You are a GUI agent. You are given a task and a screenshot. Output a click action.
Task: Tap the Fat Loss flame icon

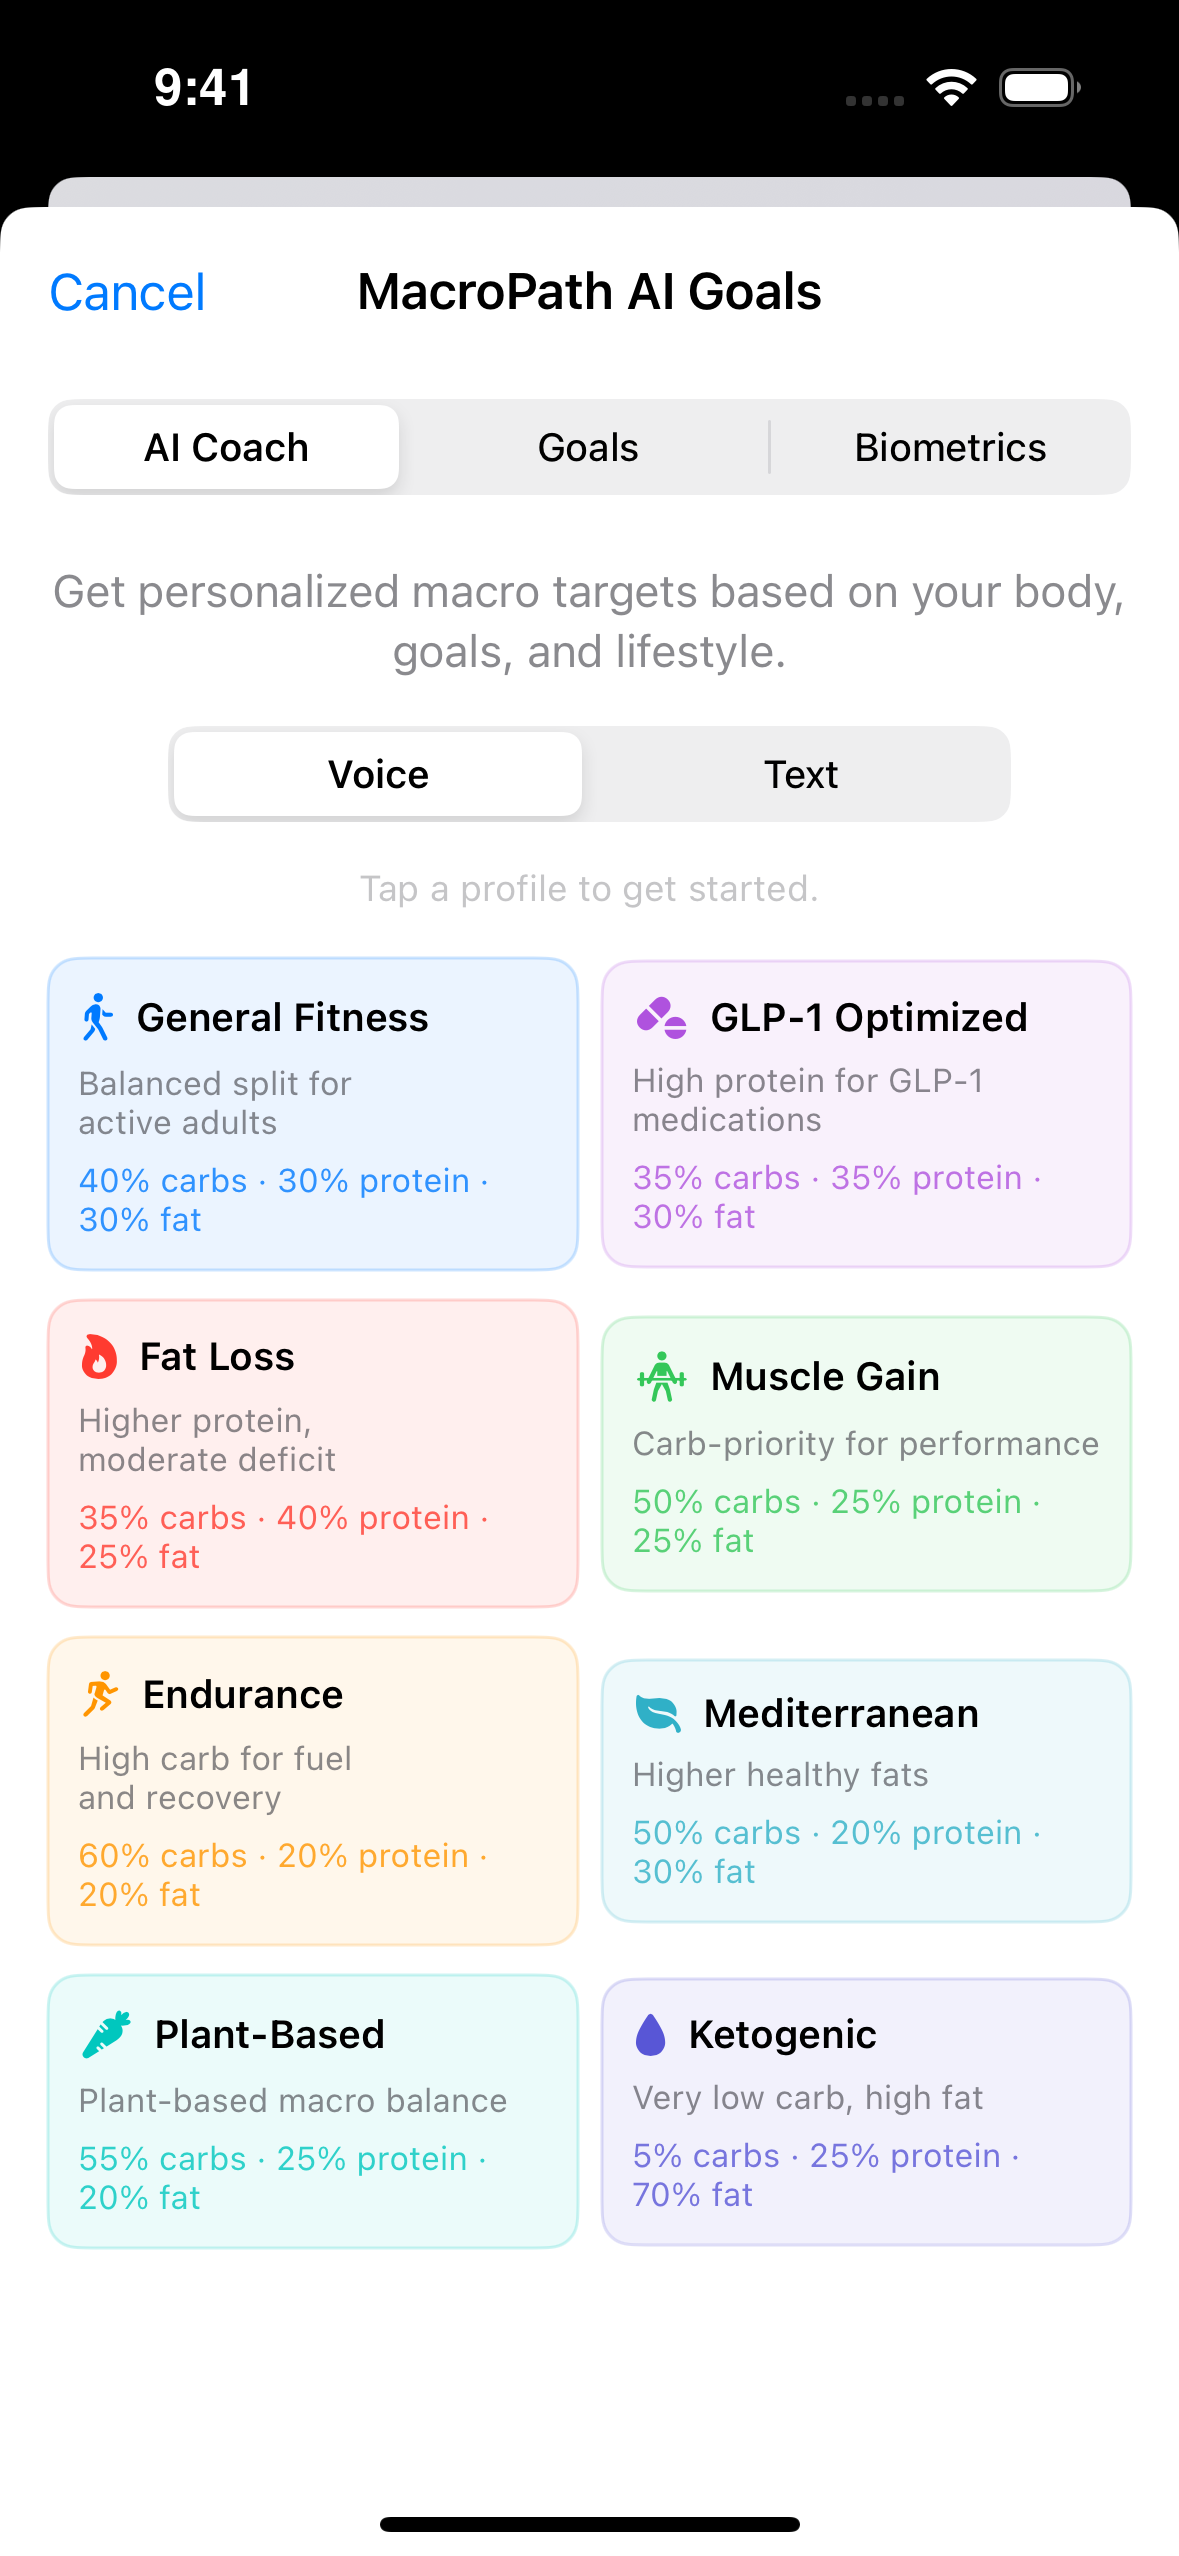[x=99, y=1357]
